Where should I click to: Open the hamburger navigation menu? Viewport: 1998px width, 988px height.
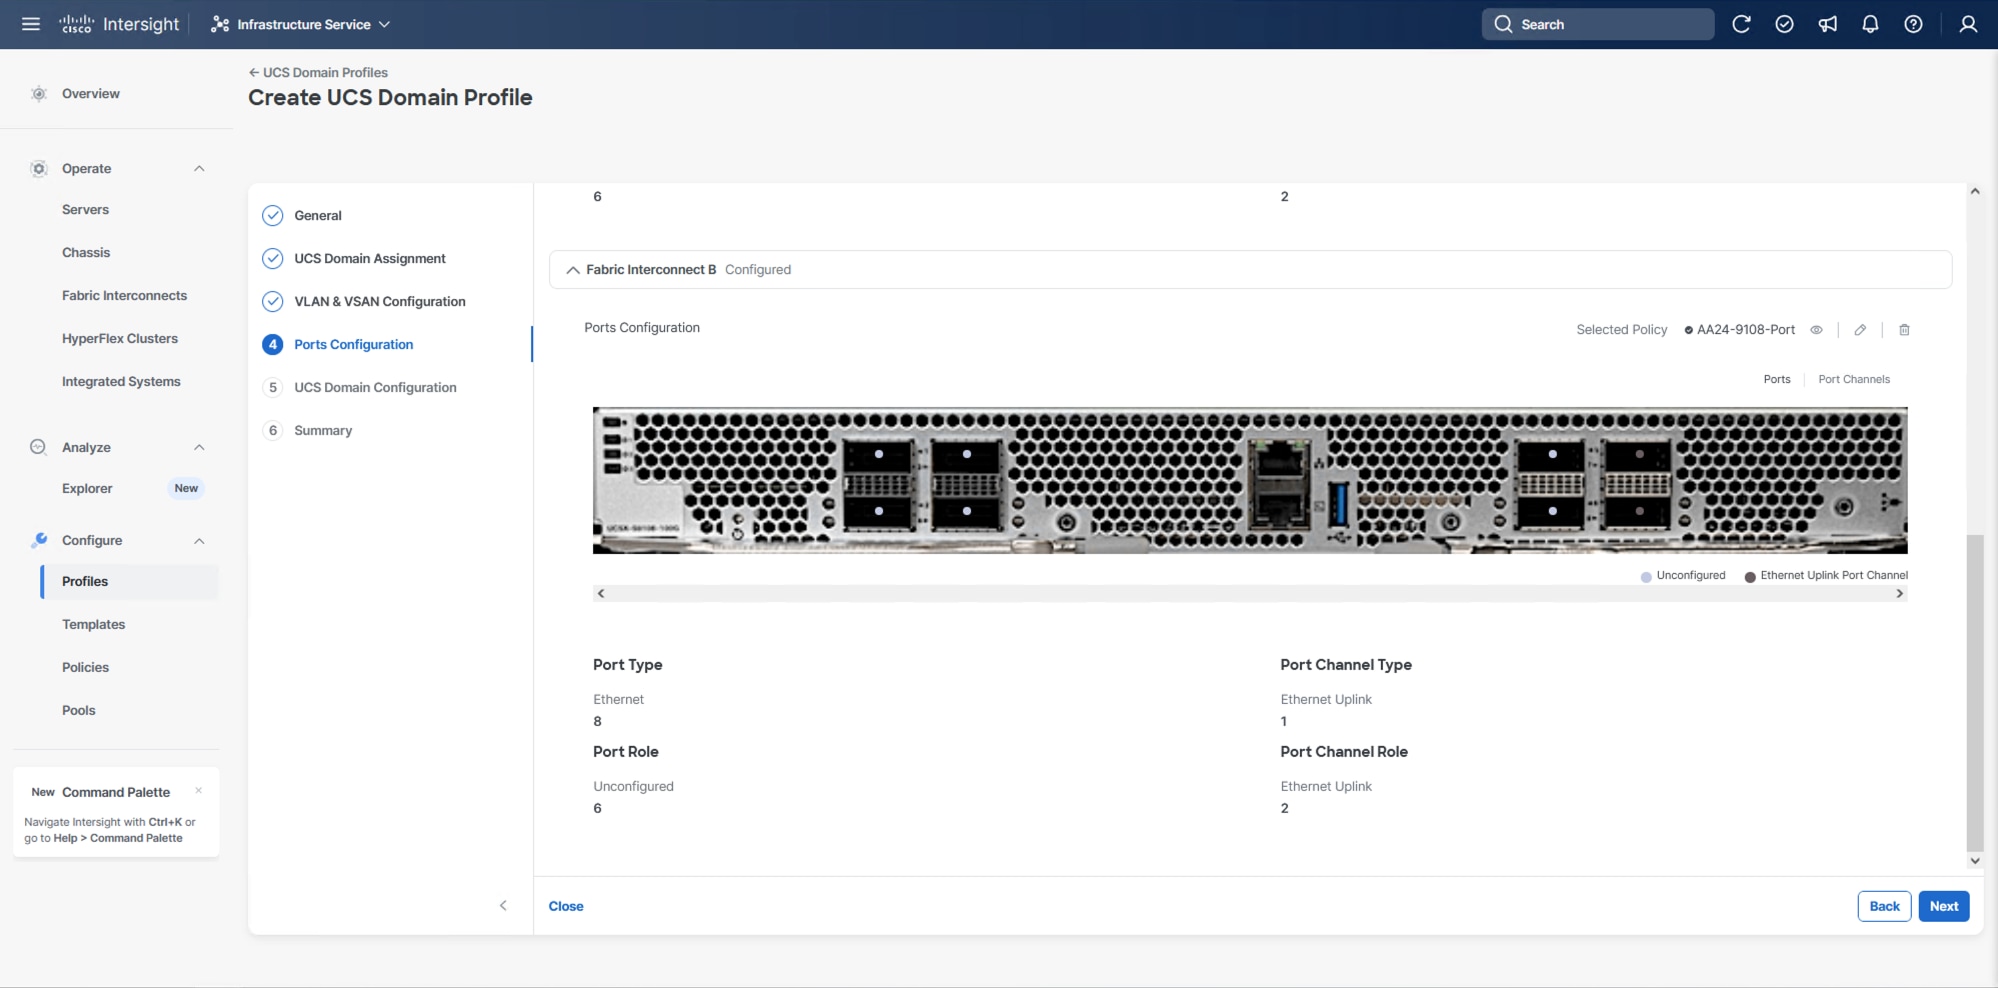(x=31, y=24)
